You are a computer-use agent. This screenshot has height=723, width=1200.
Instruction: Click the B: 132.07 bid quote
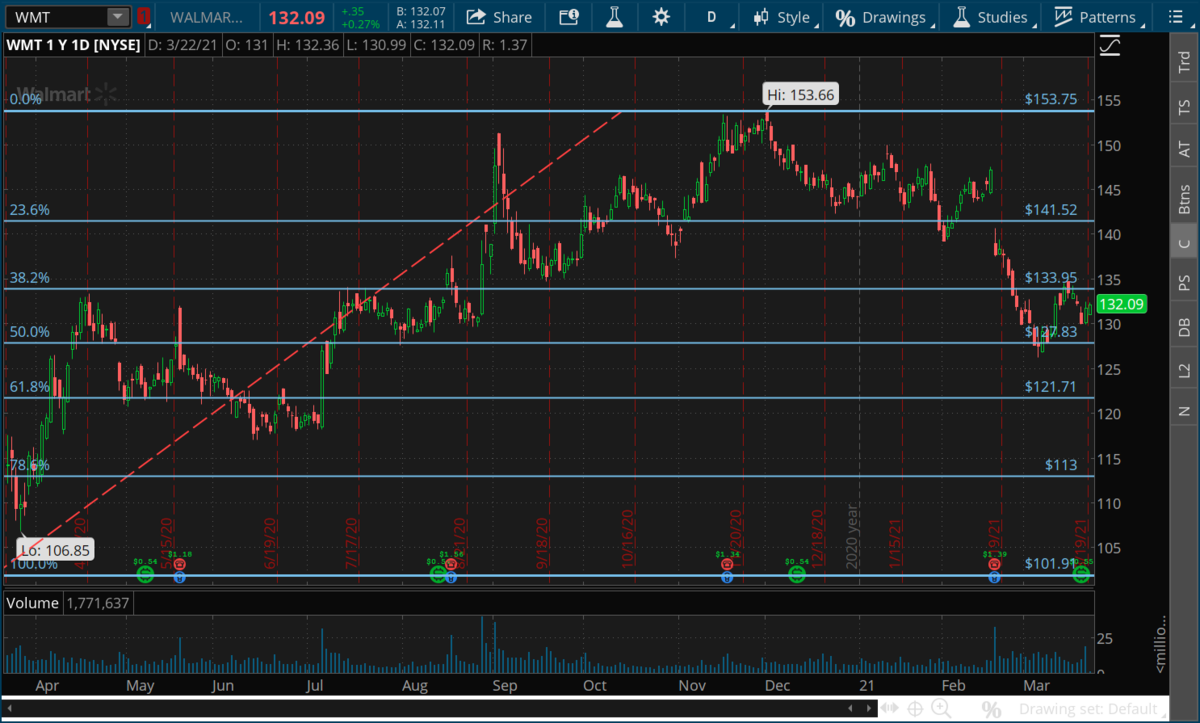419,10
